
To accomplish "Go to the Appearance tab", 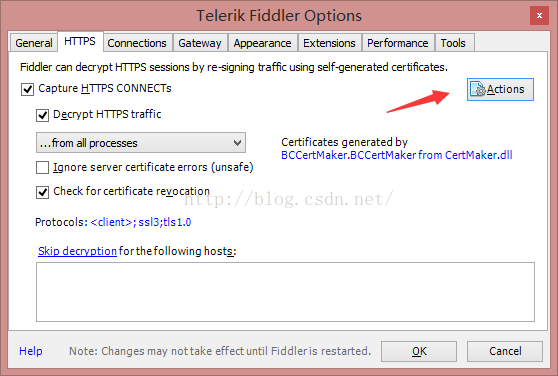I will click(x=263, y=43).
